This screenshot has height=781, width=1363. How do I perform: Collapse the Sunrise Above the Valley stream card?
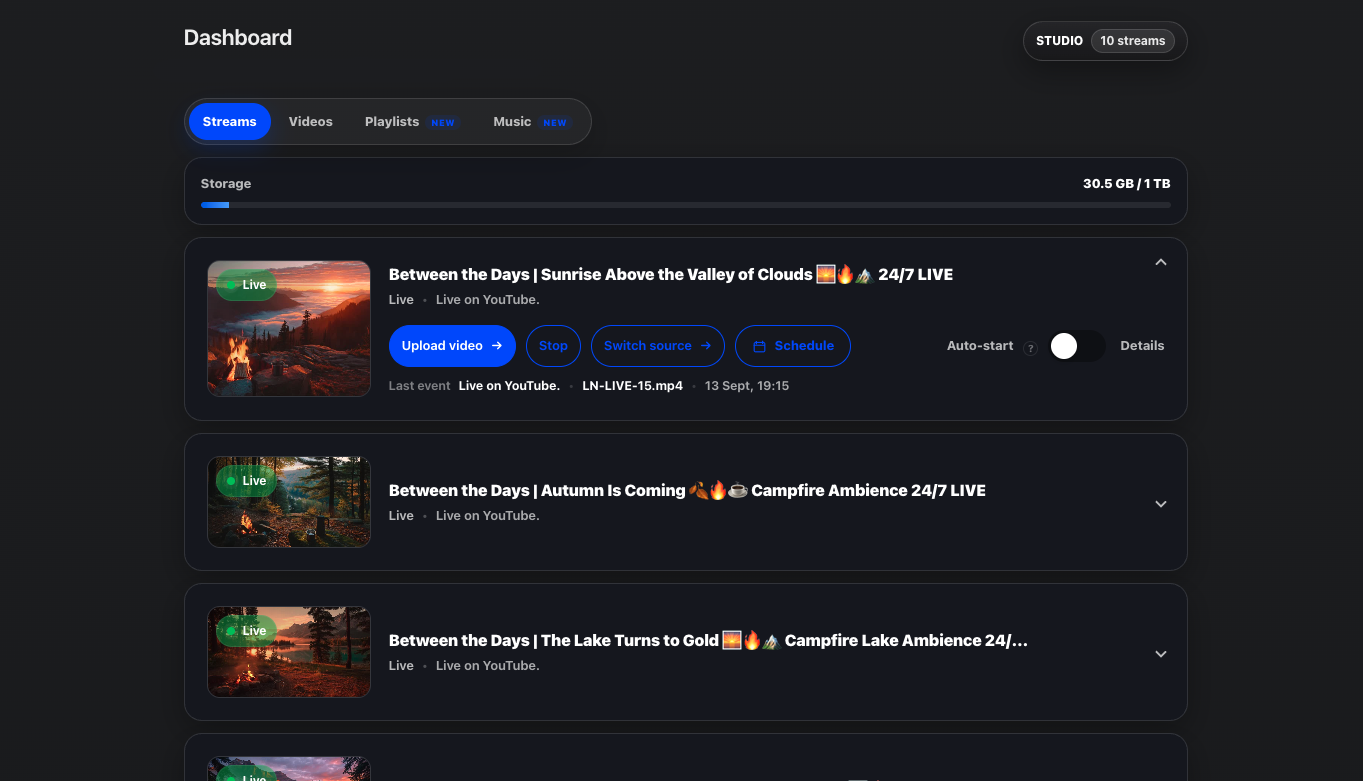coord(1161,262)
